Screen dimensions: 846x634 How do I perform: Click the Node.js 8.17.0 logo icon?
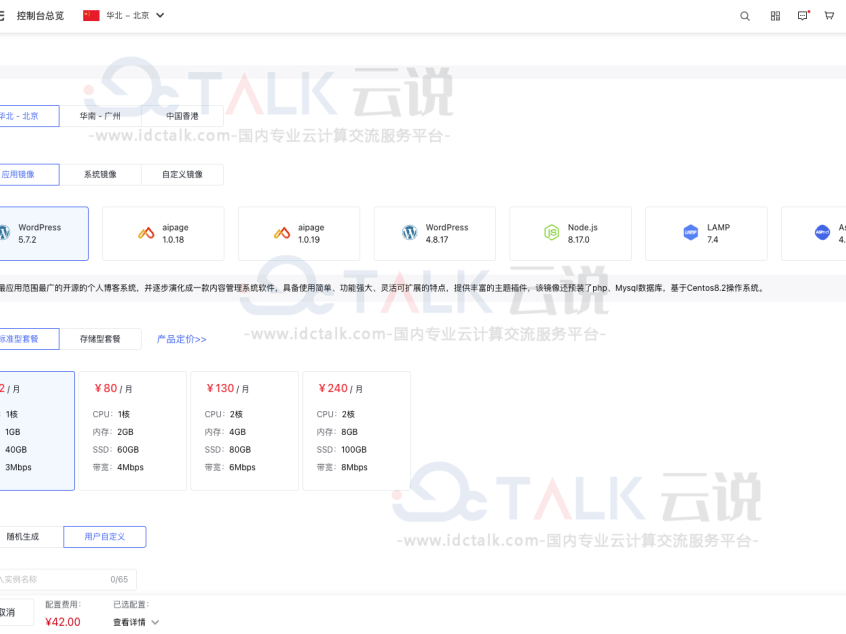551,233
